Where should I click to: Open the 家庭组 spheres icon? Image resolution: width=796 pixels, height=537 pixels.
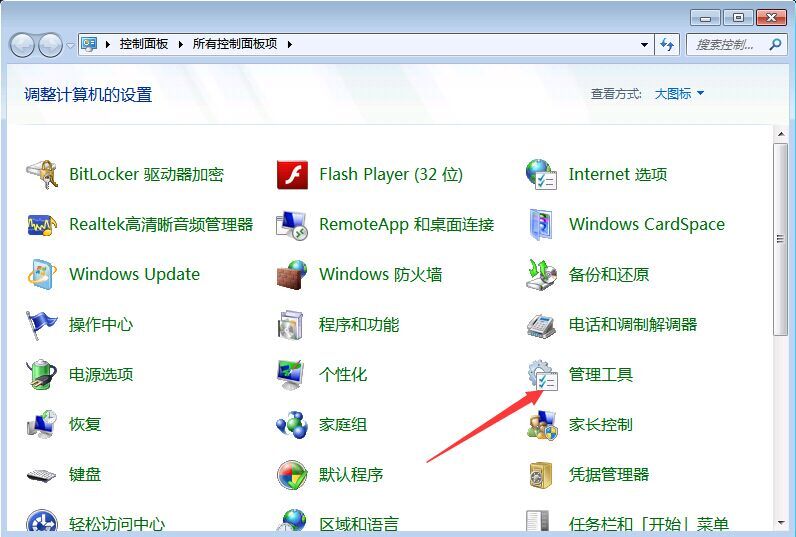click(x=292, y=424)
